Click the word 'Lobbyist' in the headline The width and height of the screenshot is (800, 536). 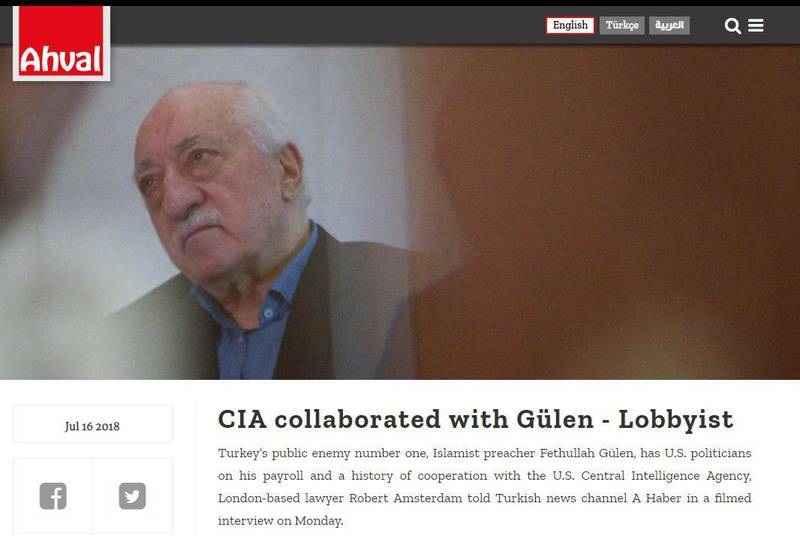pyautogui.click(x=676, y=419)
